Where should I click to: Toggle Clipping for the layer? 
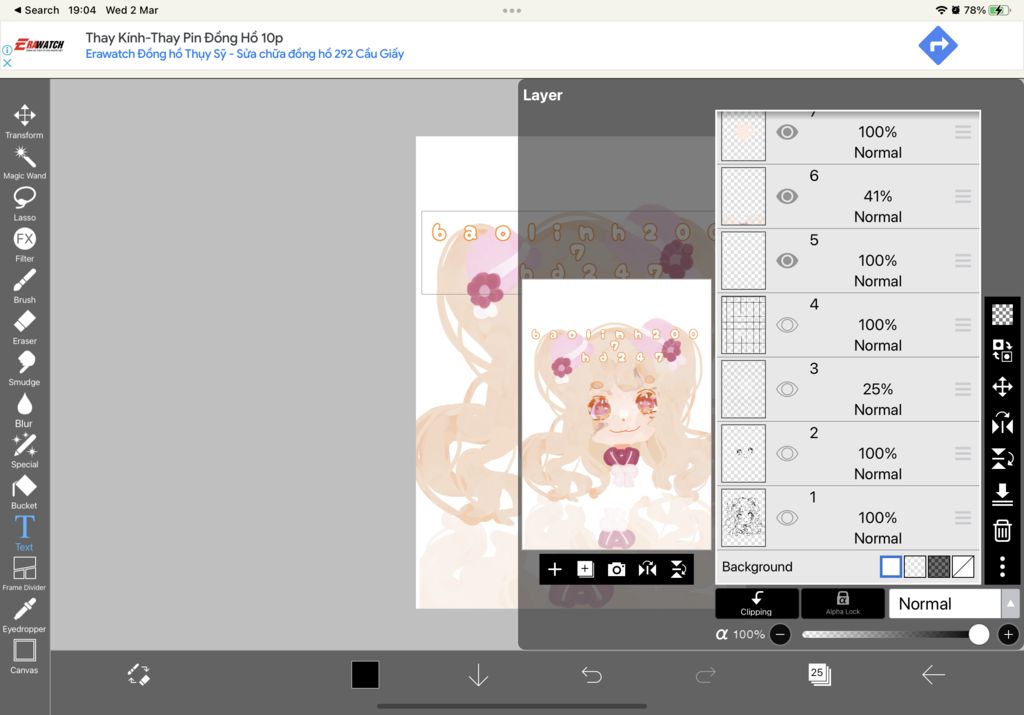(756, 603)
